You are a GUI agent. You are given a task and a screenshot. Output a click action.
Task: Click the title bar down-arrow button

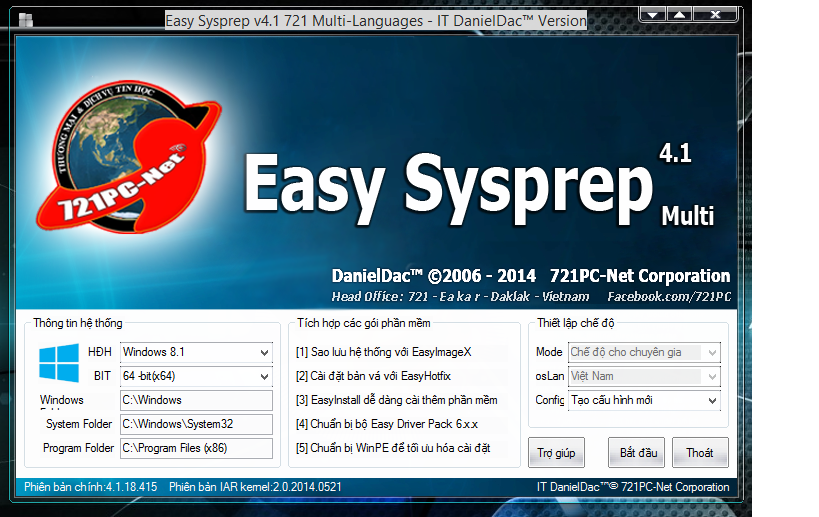click(x=653, y=15)
